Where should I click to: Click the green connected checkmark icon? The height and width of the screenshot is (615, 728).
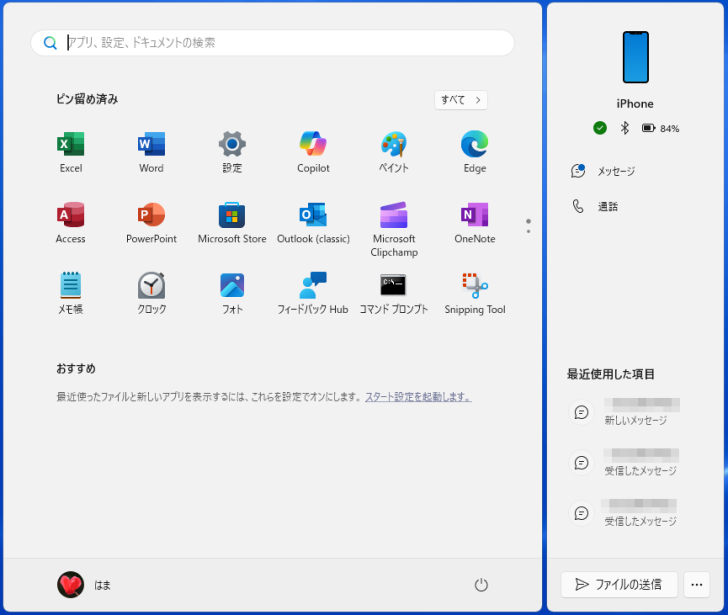[600, 128]
